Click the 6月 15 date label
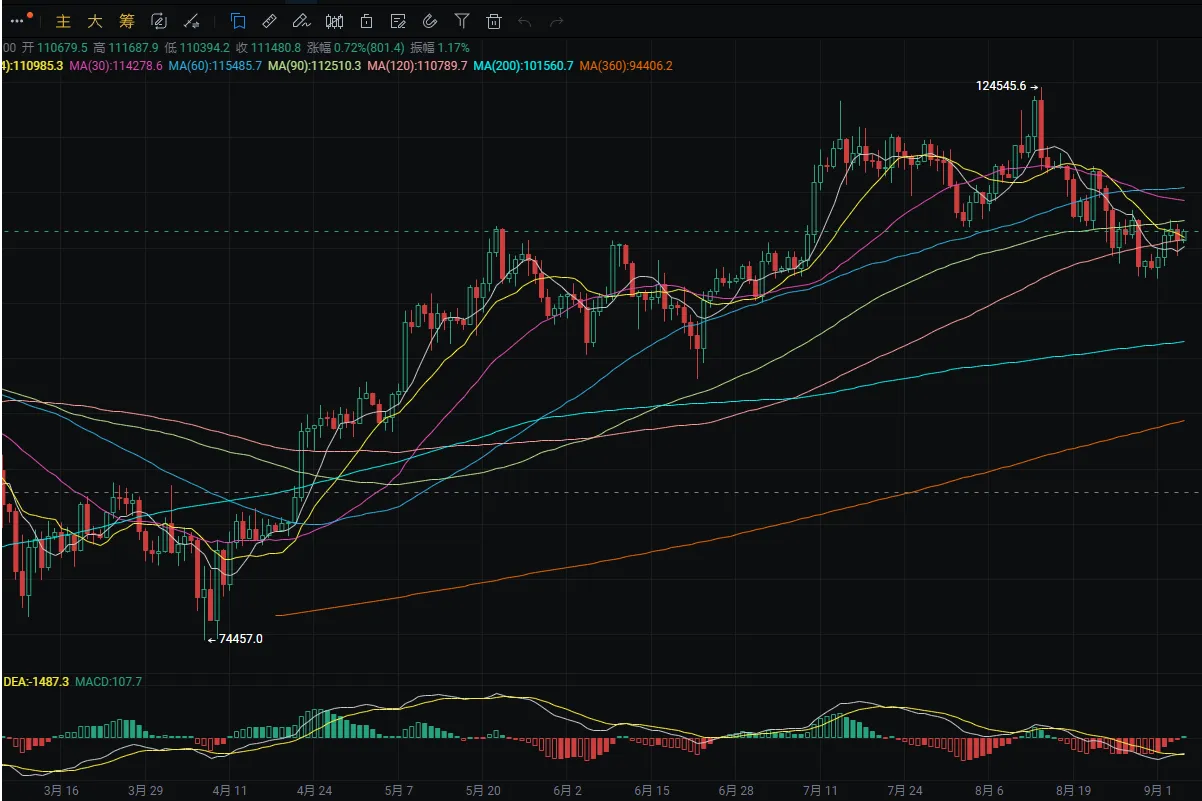 tap(651, 791)
